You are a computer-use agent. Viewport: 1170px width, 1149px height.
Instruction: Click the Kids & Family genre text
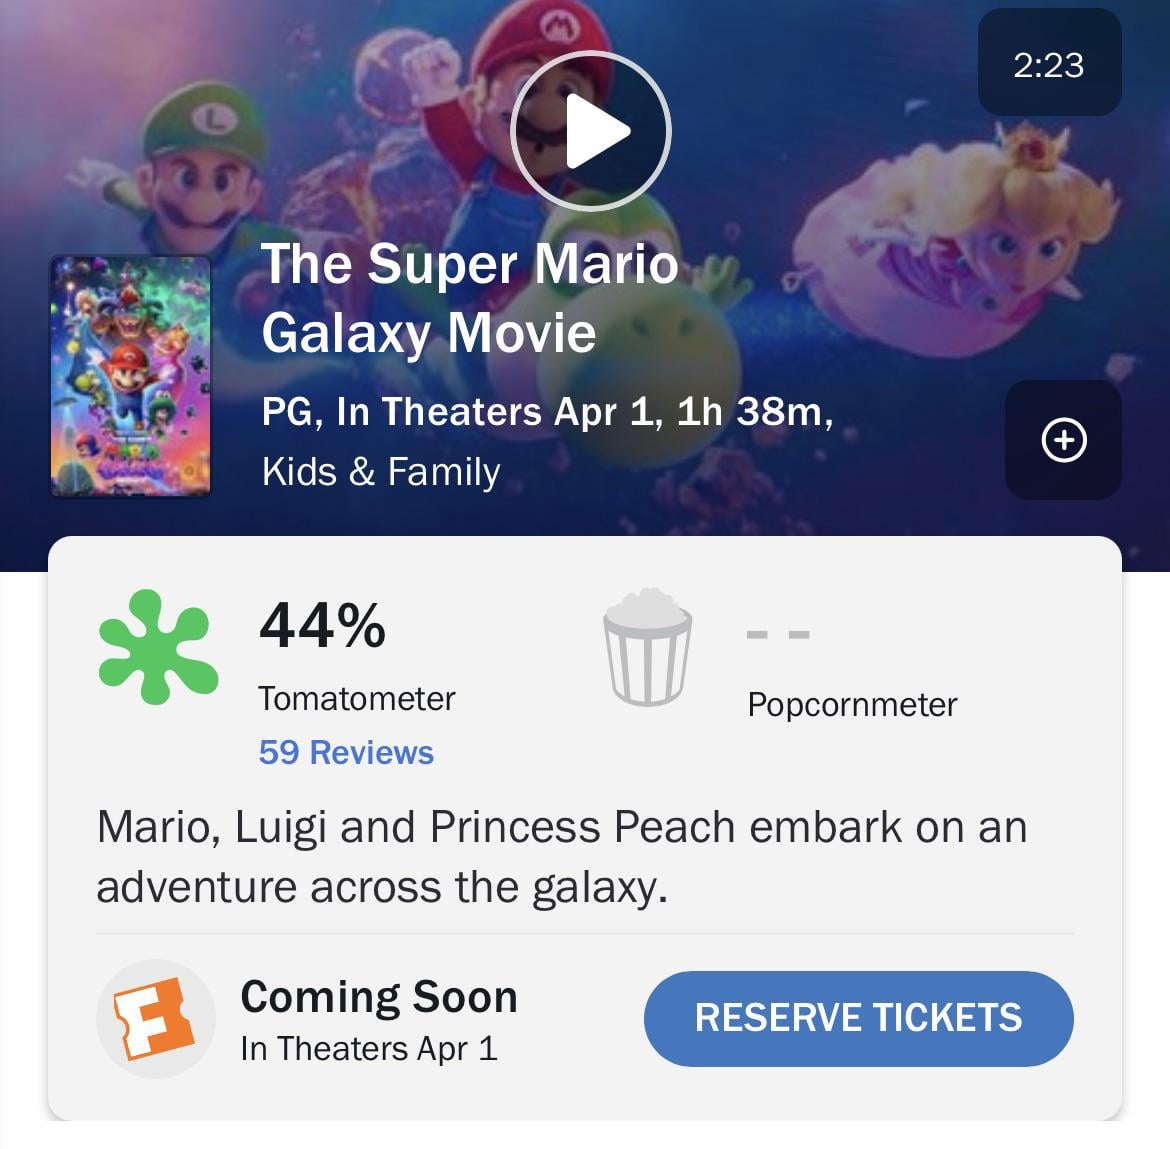pyautogui.click(x=381, y=471)
